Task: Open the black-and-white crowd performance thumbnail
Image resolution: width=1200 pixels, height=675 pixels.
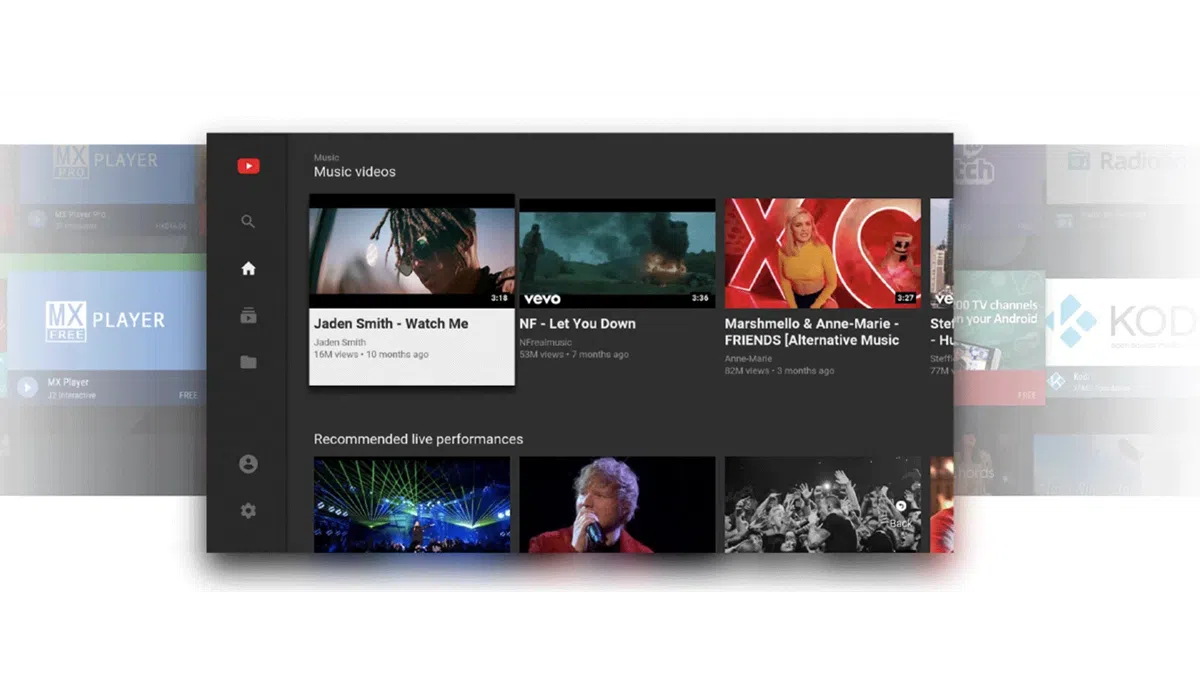Action: [822, 504]
